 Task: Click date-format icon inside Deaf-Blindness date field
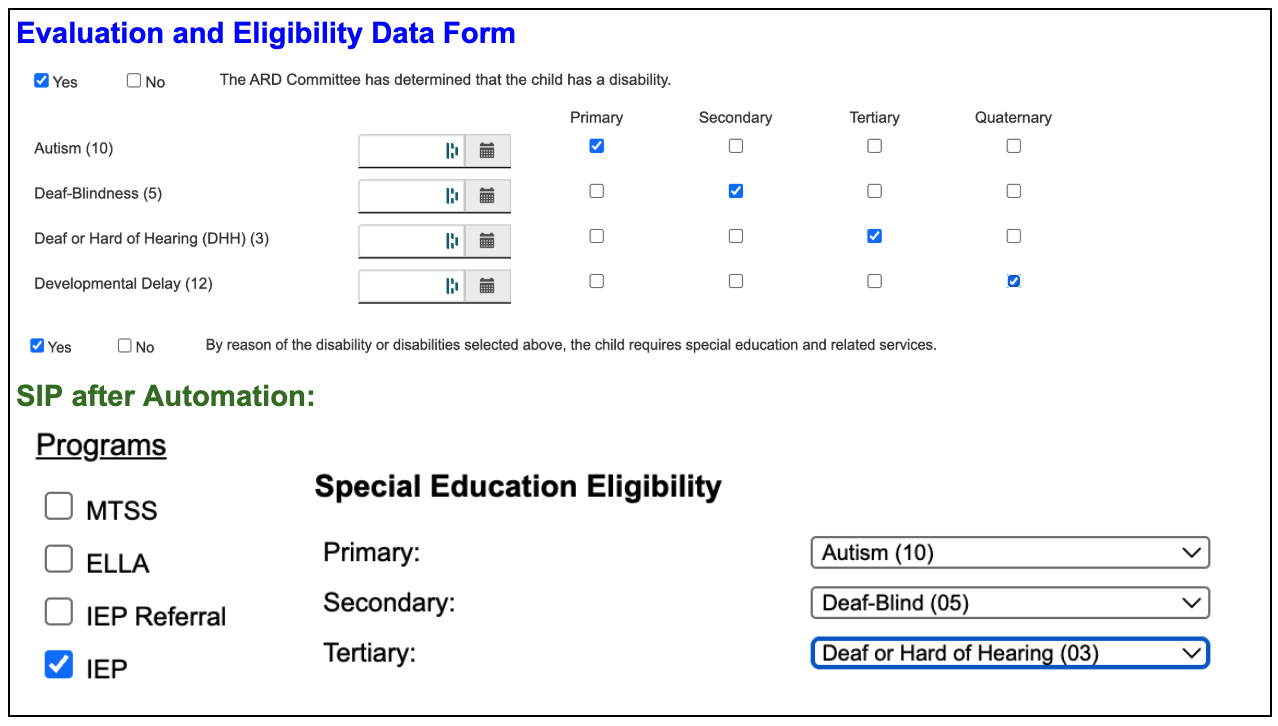pyautogui.click(x=452, y=196)
